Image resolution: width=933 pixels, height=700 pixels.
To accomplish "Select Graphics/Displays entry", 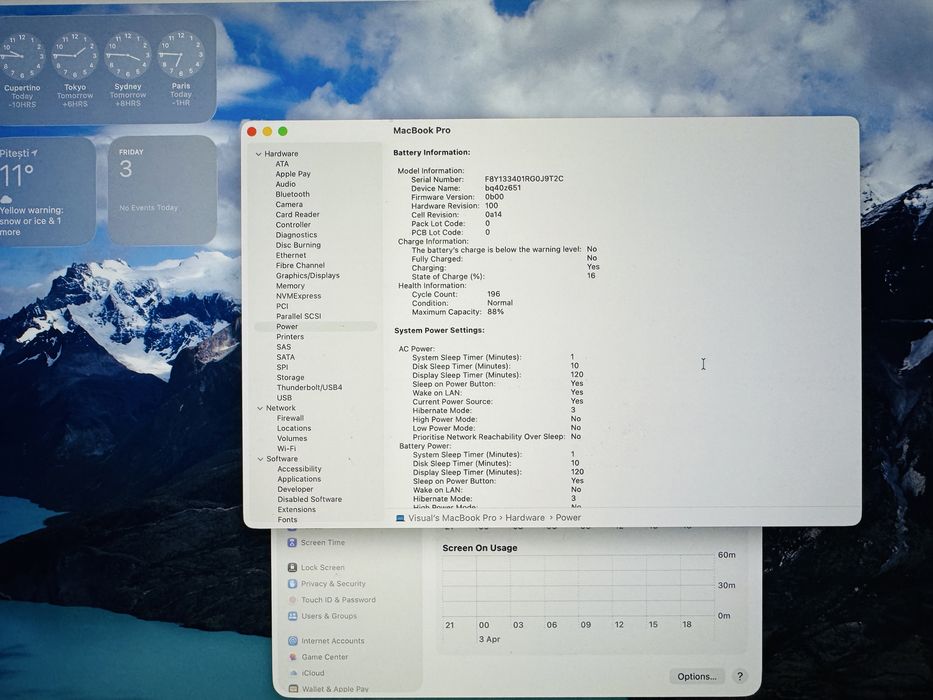I will [x=308, y=276].
